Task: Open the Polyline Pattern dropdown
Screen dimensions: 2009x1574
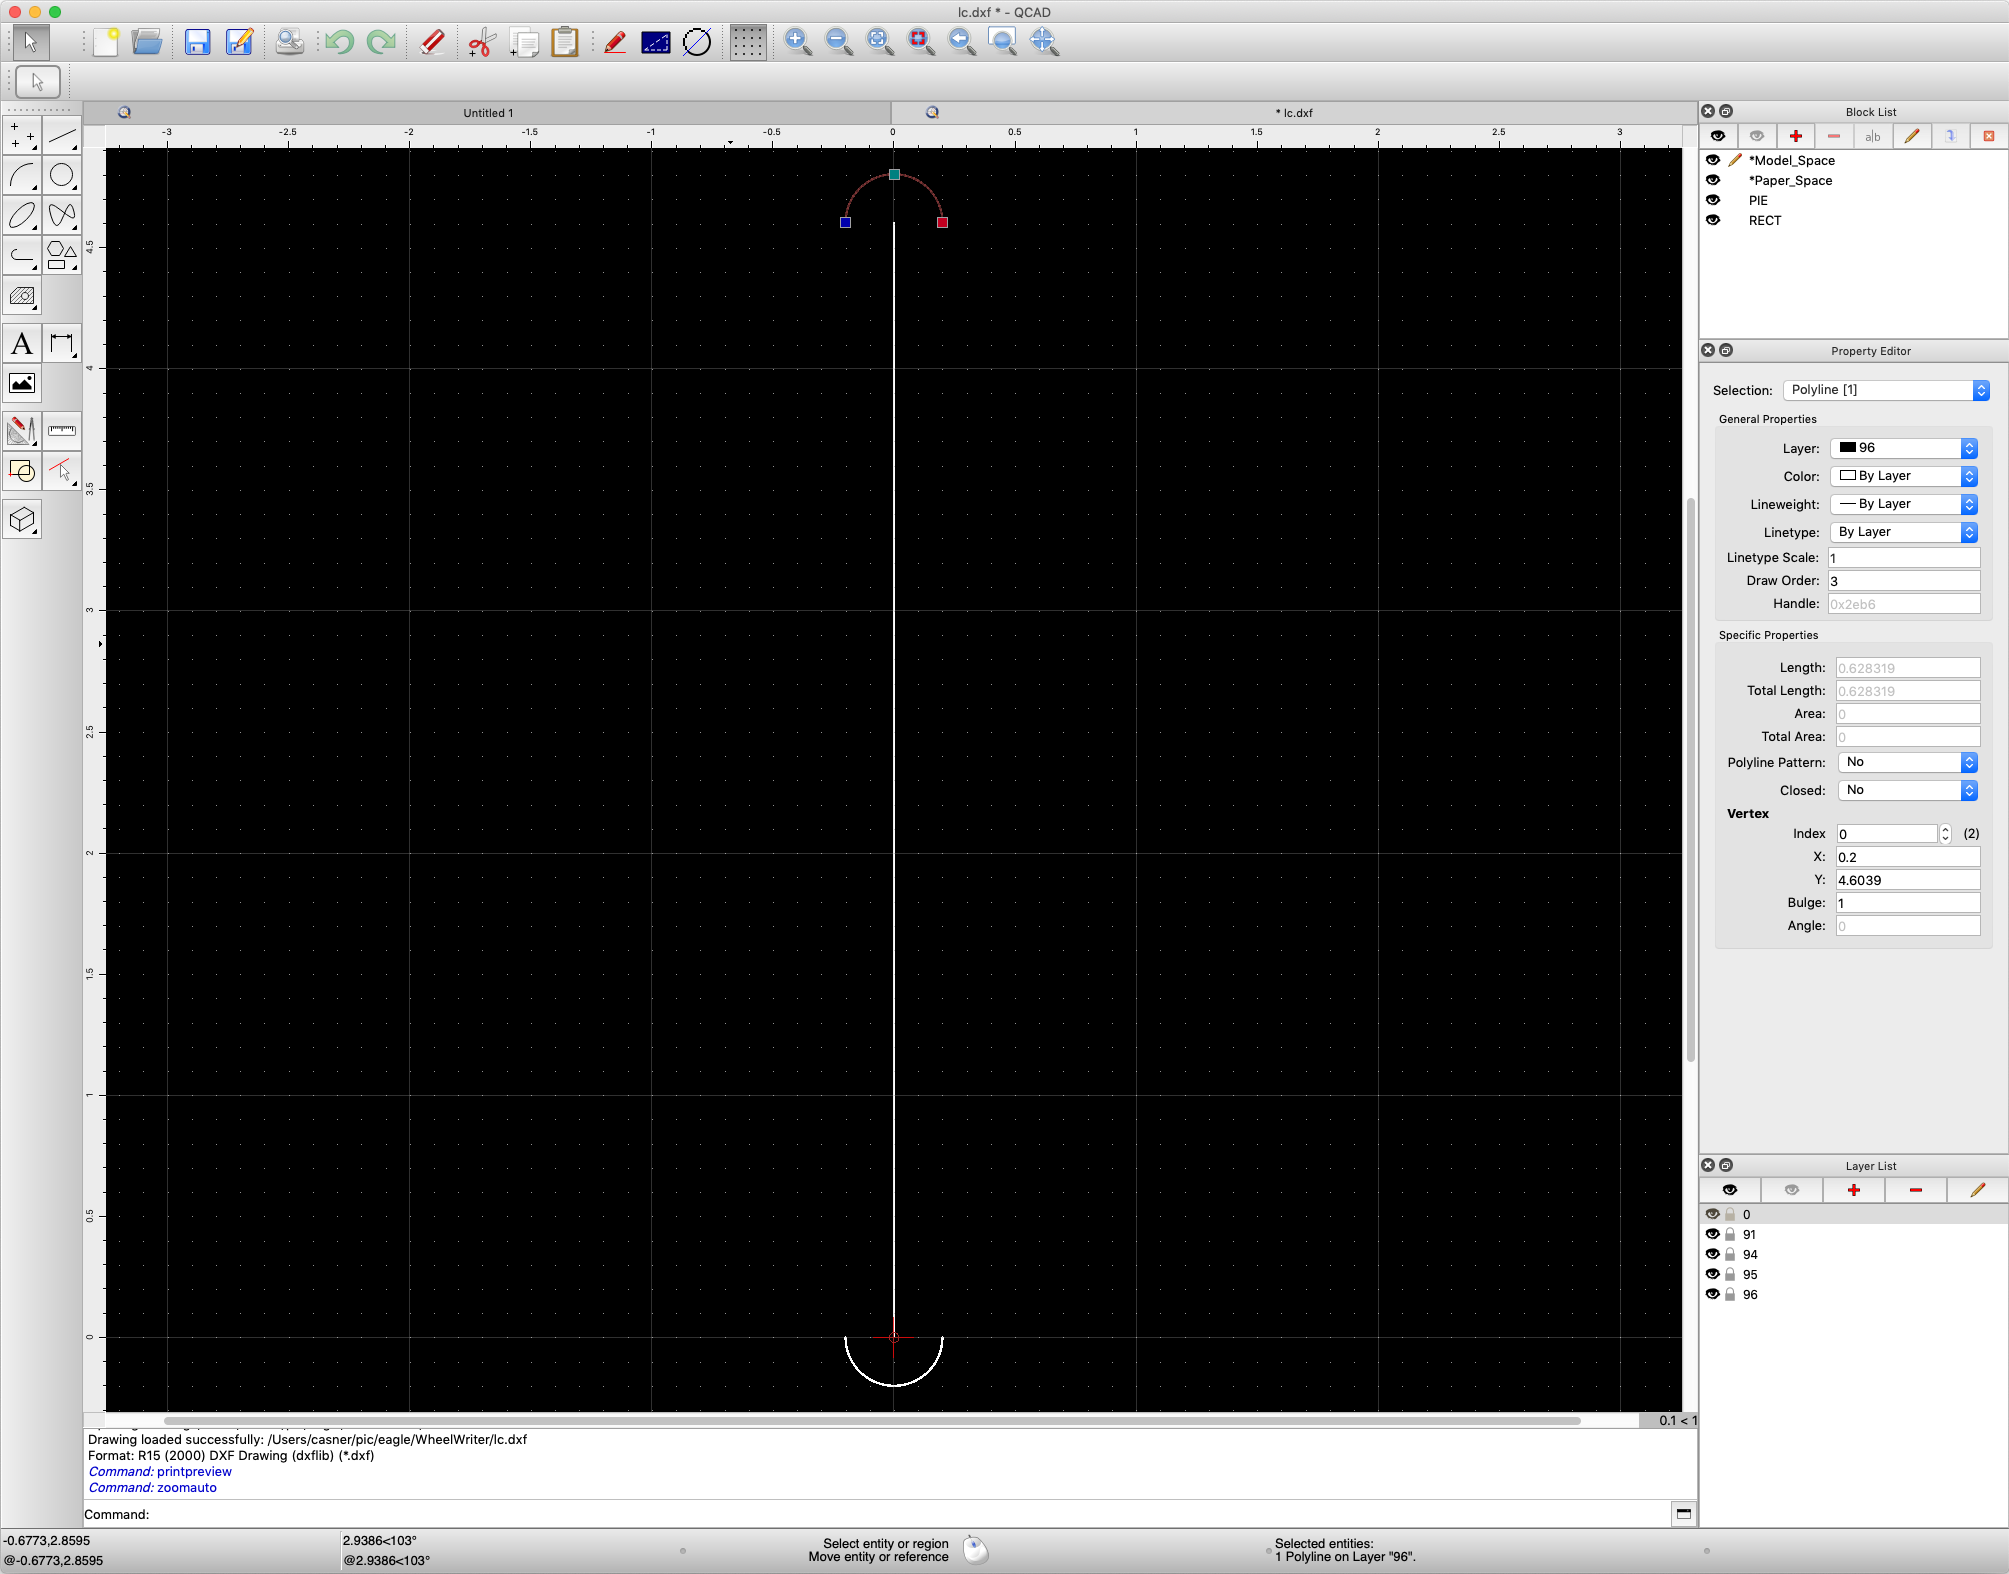Action: [1908, 762]
